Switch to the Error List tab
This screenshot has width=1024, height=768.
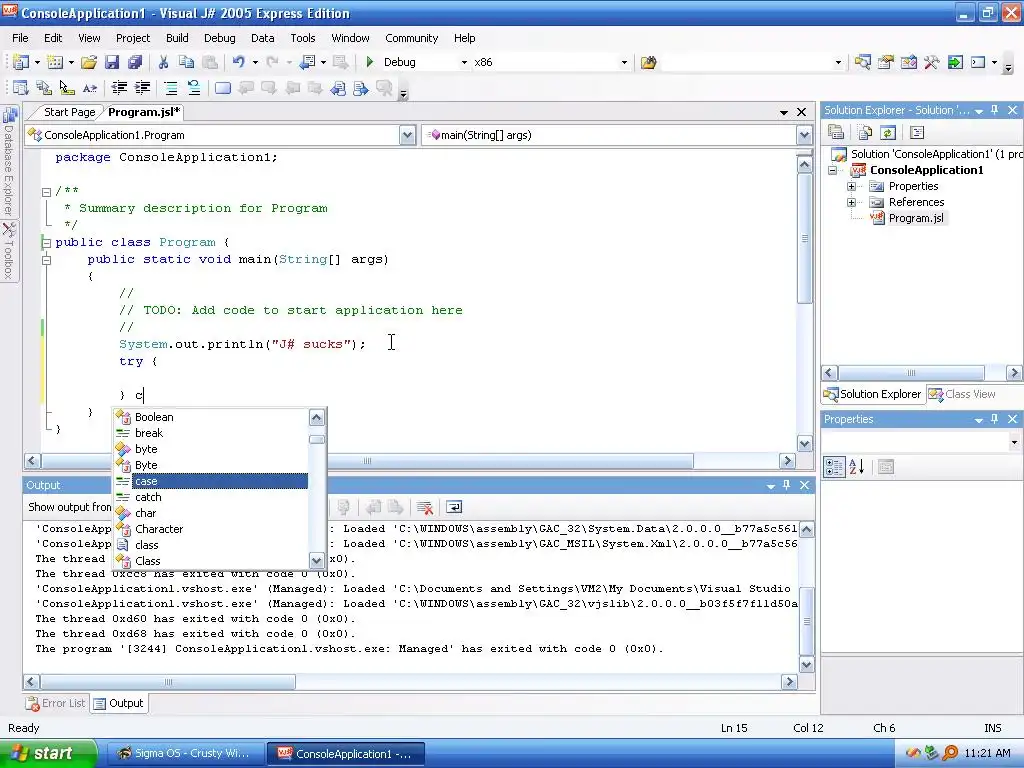[56, 703]
